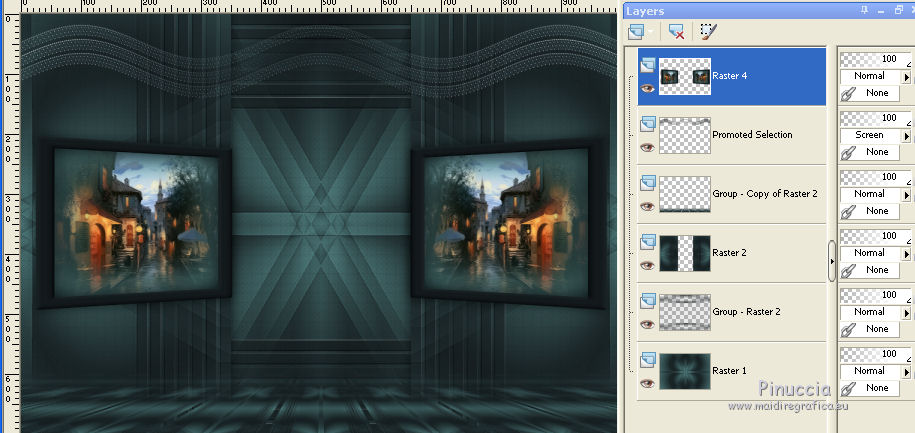Click the layer type icon for Raster 4
Image resolution: width=915 pixels, height=433 pixels.
(648, 65)
